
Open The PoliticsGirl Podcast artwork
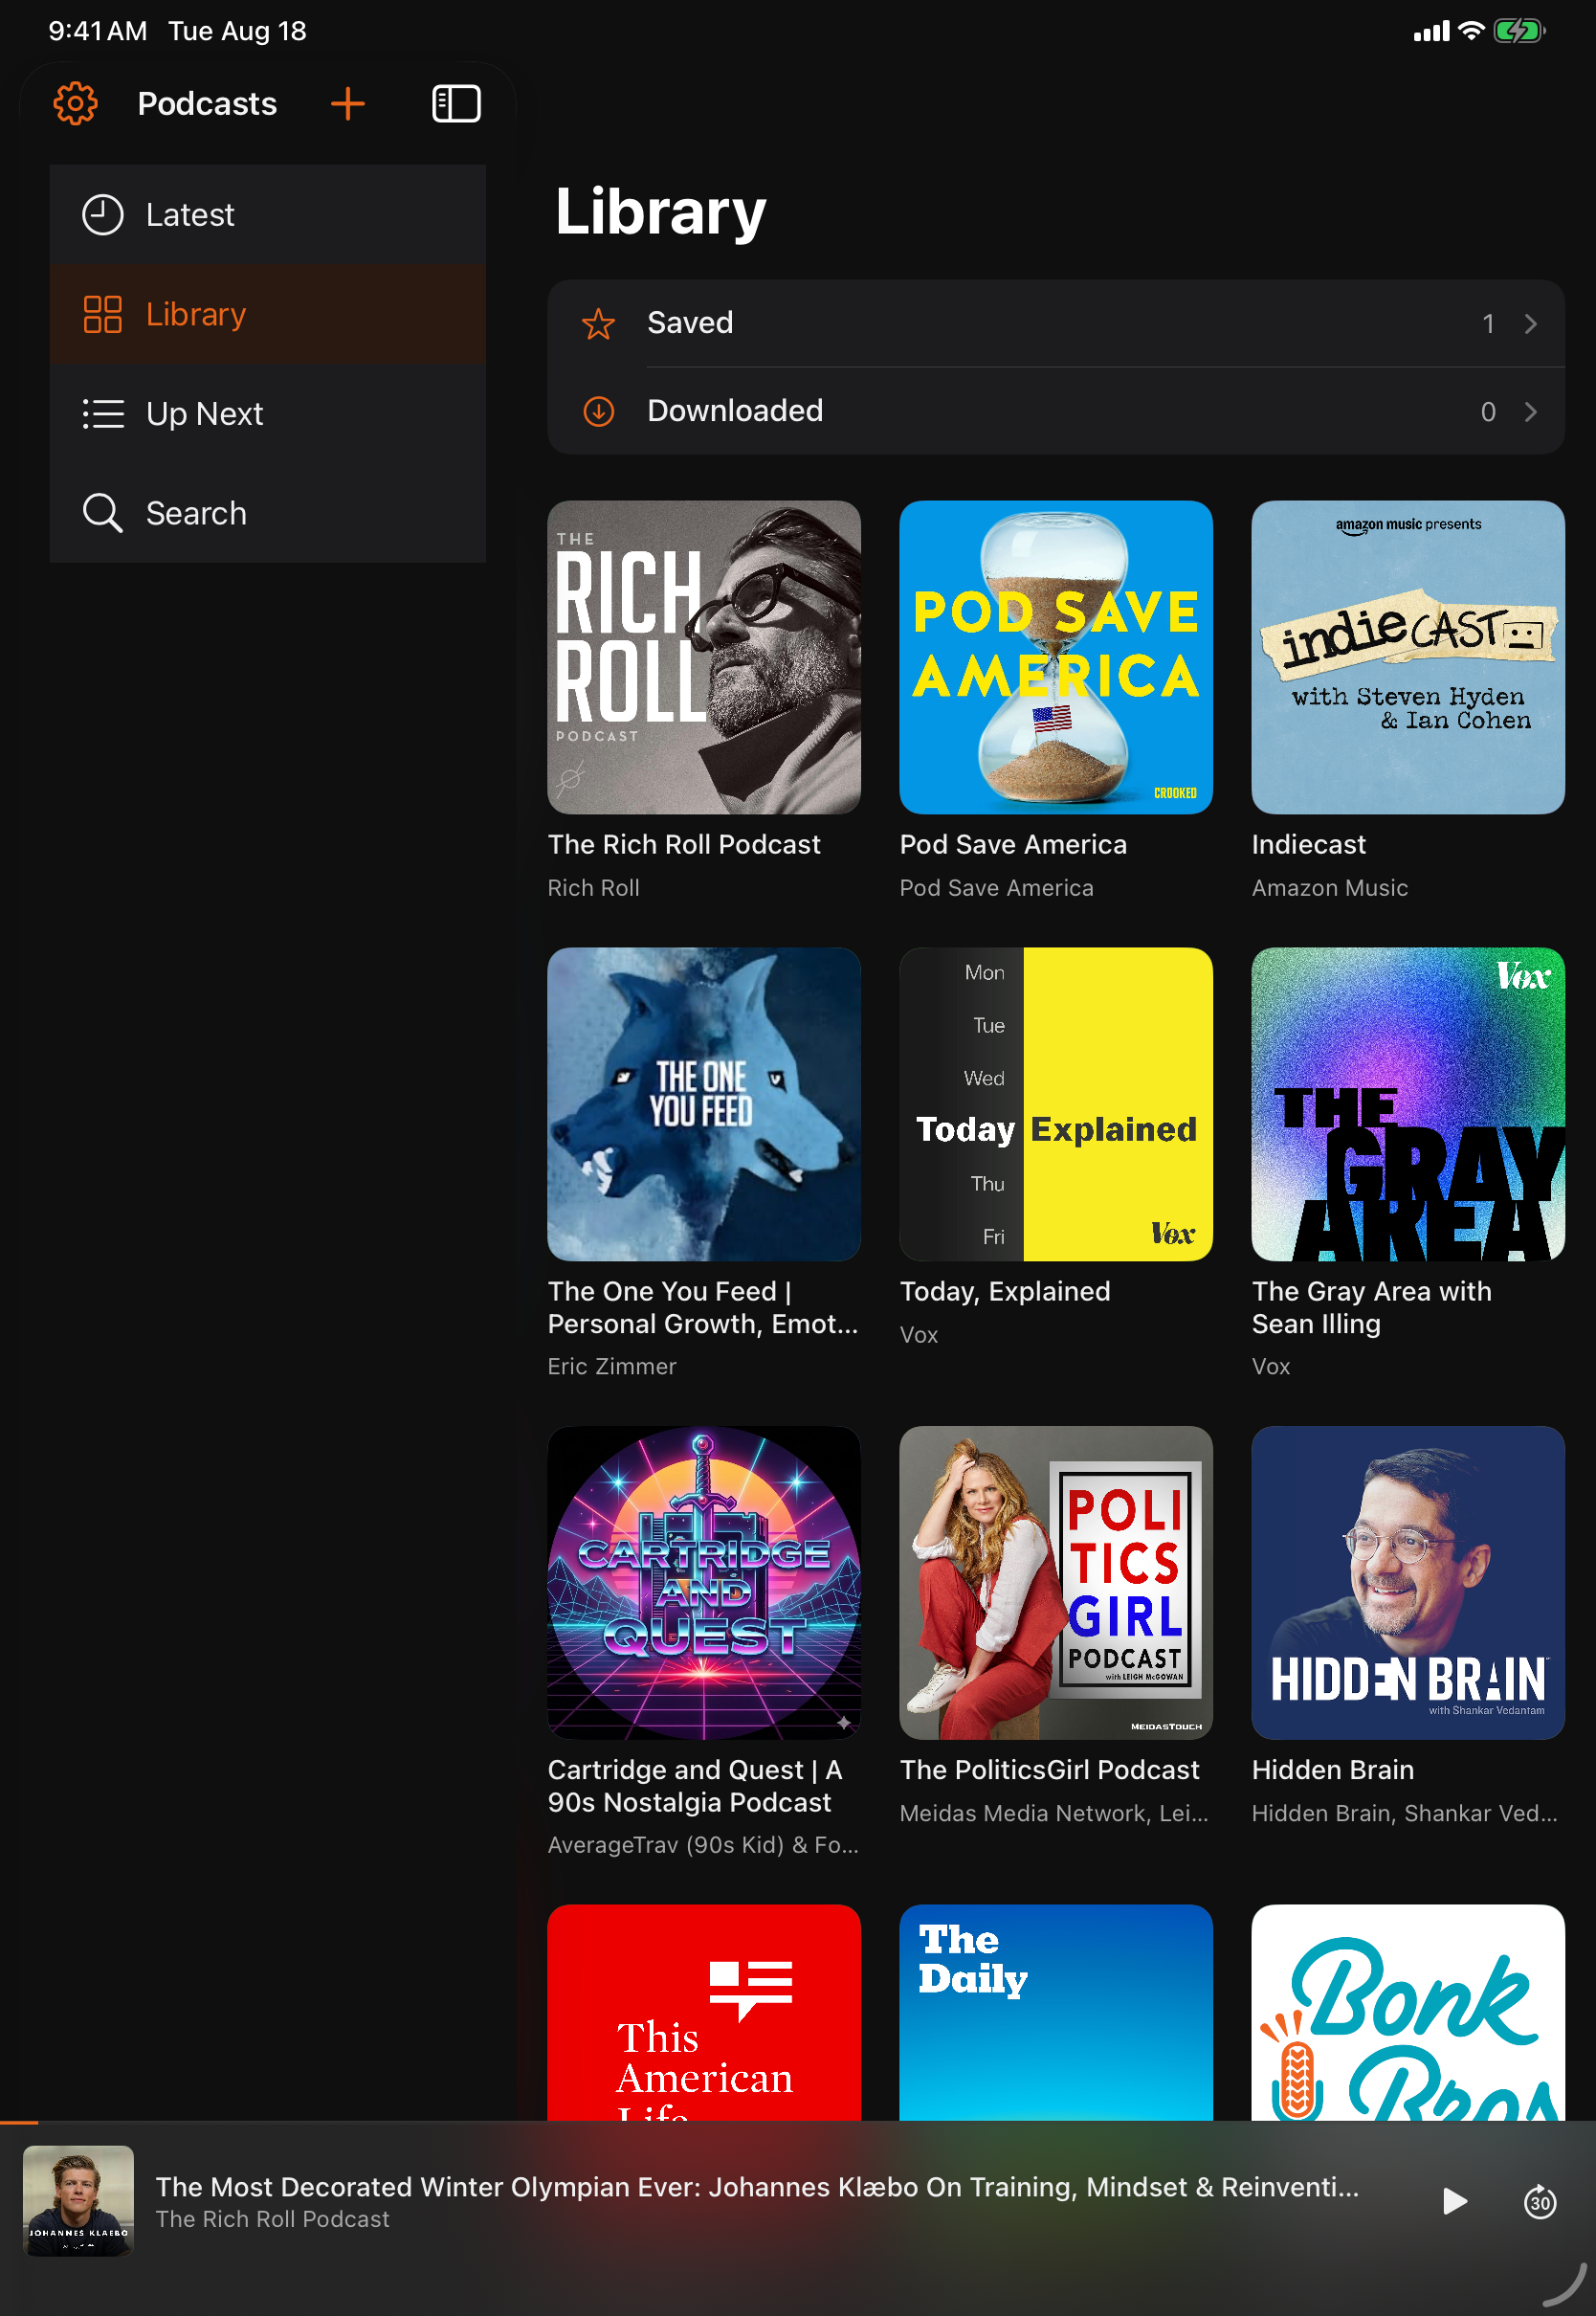pyautogui.click(x=1055, y=1582)
